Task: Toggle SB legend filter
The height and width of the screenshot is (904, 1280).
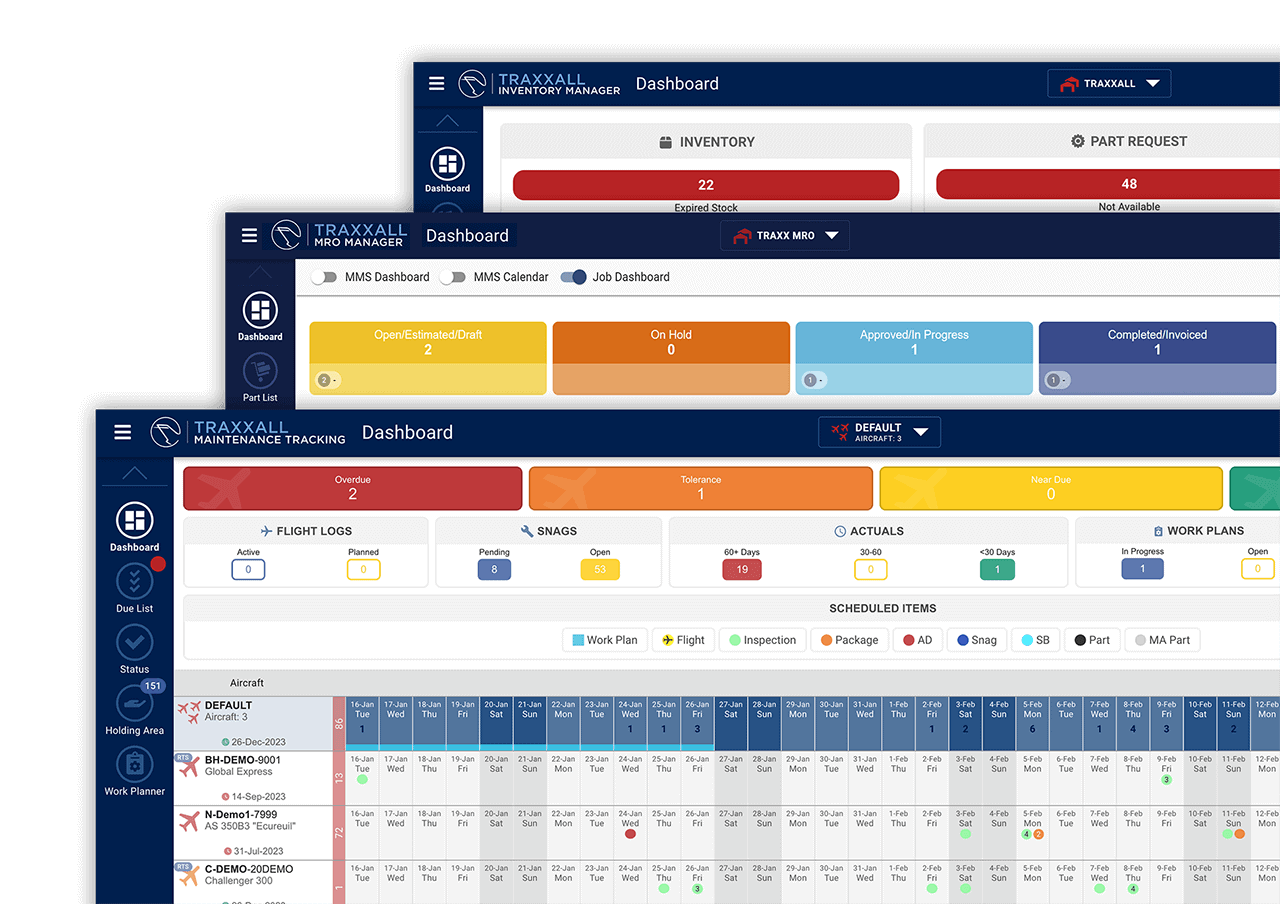Action: pyautogui.click(x=1035, y=640)
